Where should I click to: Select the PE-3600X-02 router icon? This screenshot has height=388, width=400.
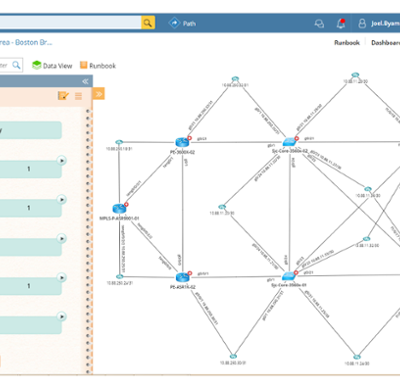(182, 142)
